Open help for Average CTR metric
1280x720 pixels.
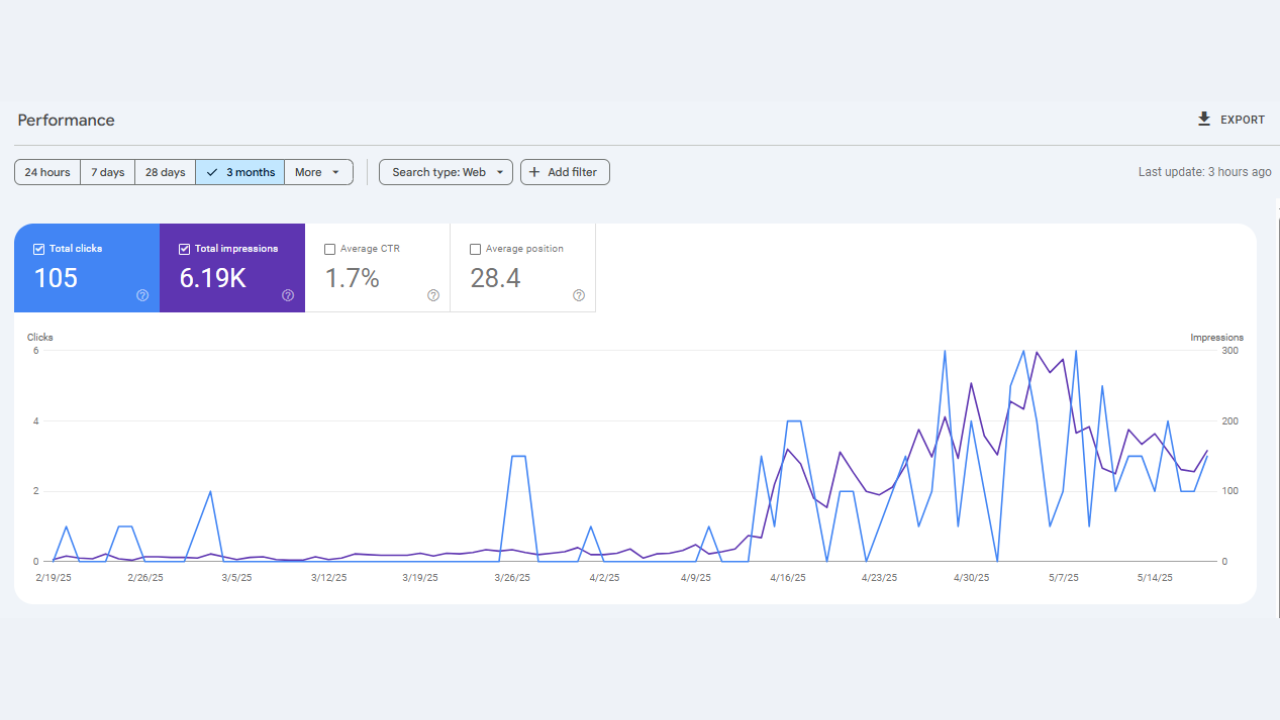click(x=433, y=295)
